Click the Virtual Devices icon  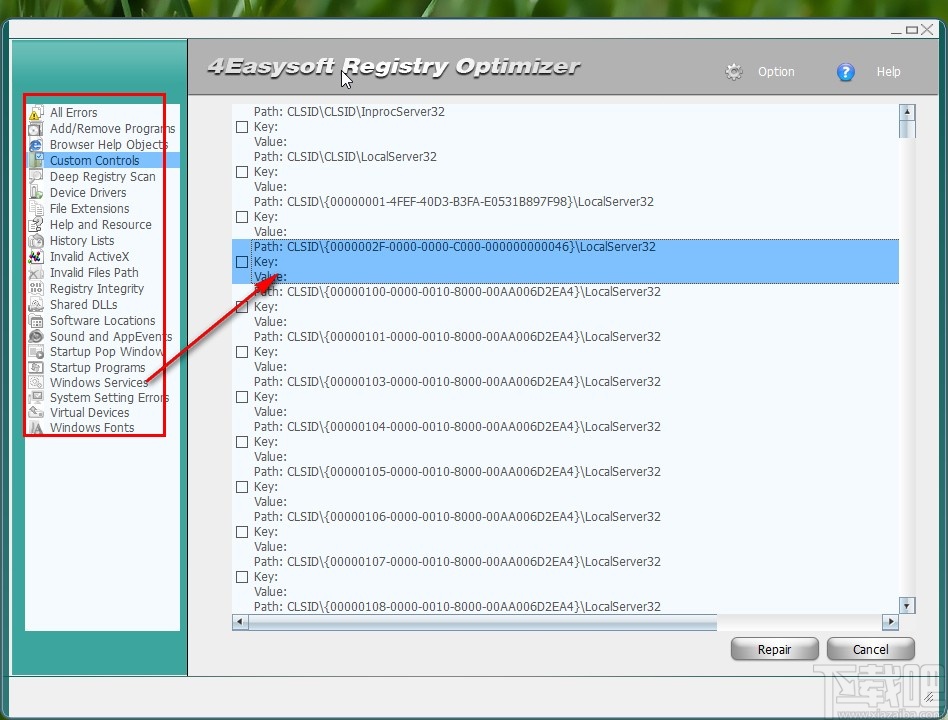pyautogui.click(x=36, y=413)
